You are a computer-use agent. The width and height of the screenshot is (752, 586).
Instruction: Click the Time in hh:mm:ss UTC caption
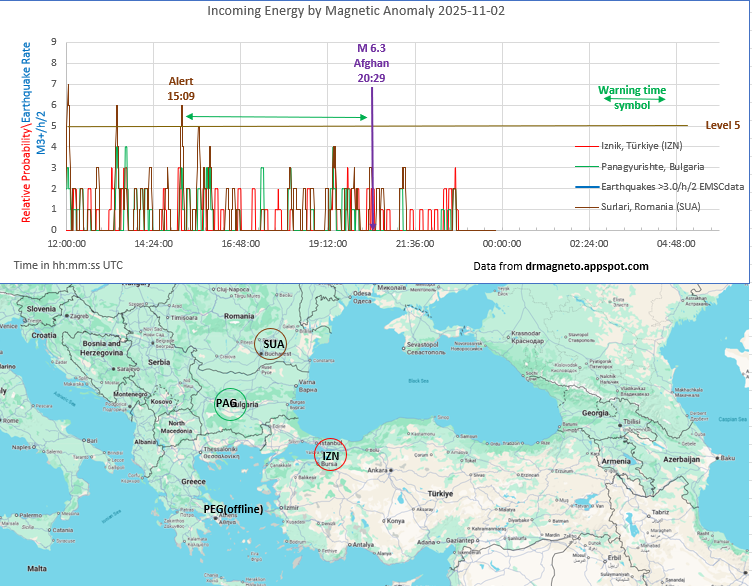[x=69, y=265]
